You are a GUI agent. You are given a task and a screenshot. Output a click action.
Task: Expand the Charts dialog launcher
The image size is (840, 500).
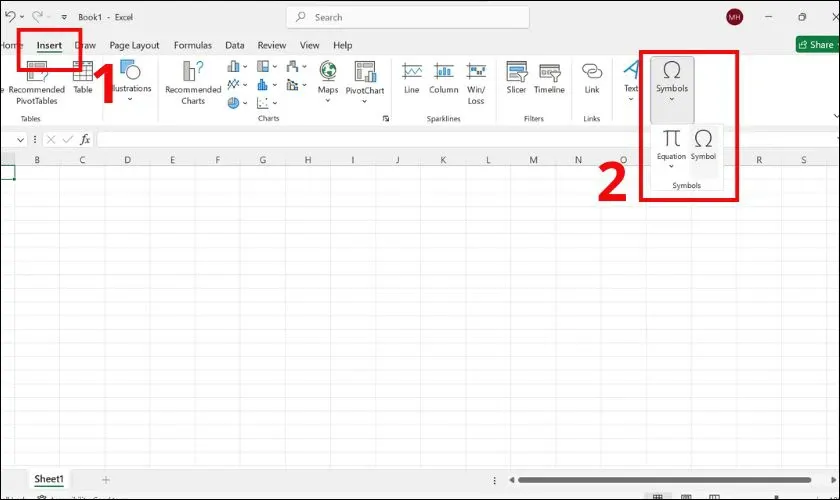click(385, 118)
